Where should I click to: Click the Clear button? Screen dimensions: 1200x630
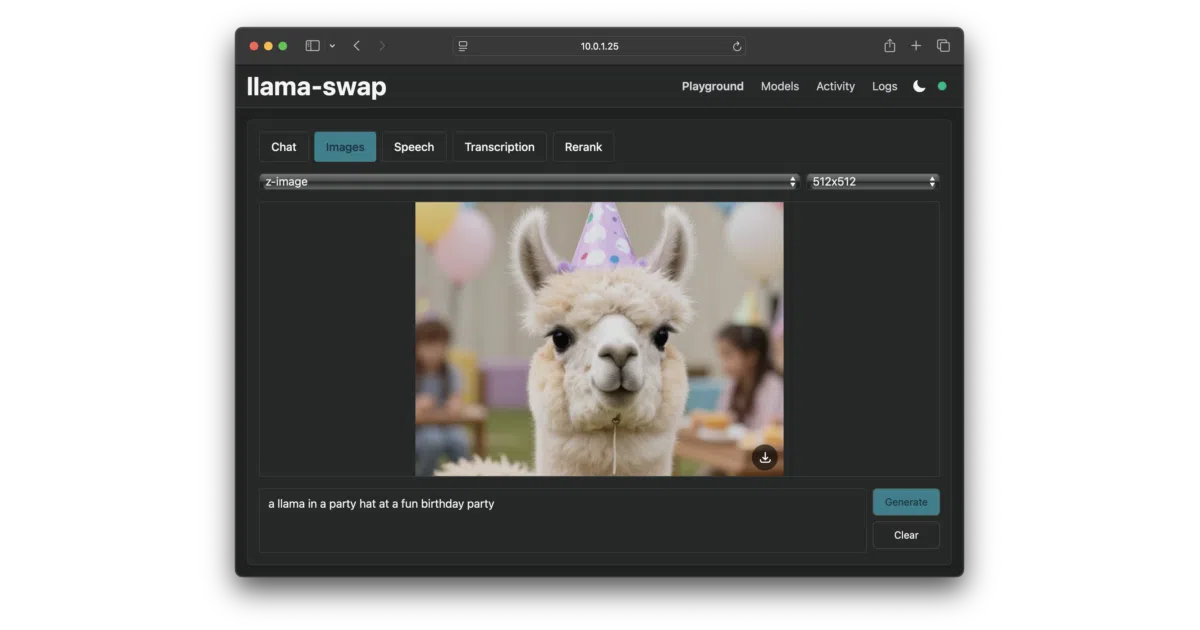point(906,535)
